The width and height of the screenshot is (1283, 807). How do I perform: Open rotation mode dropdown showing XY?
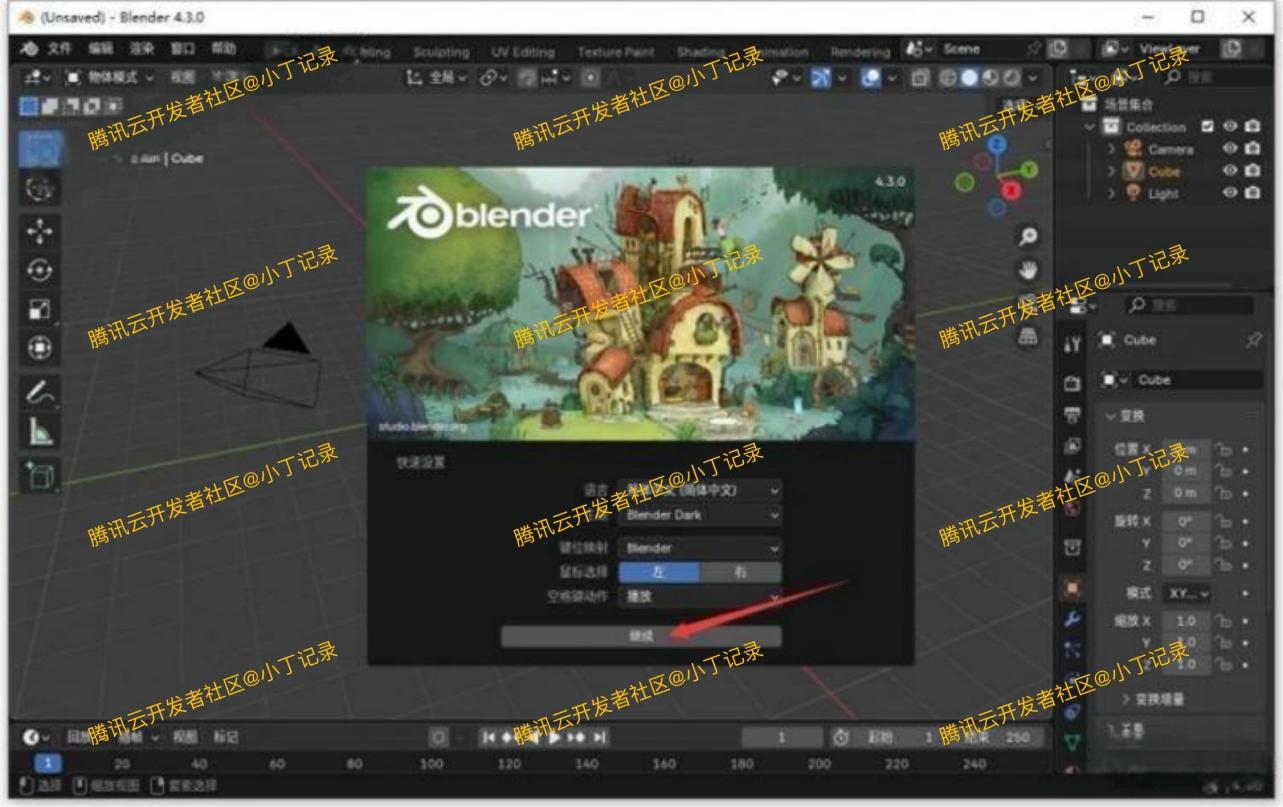point(1186,594)
